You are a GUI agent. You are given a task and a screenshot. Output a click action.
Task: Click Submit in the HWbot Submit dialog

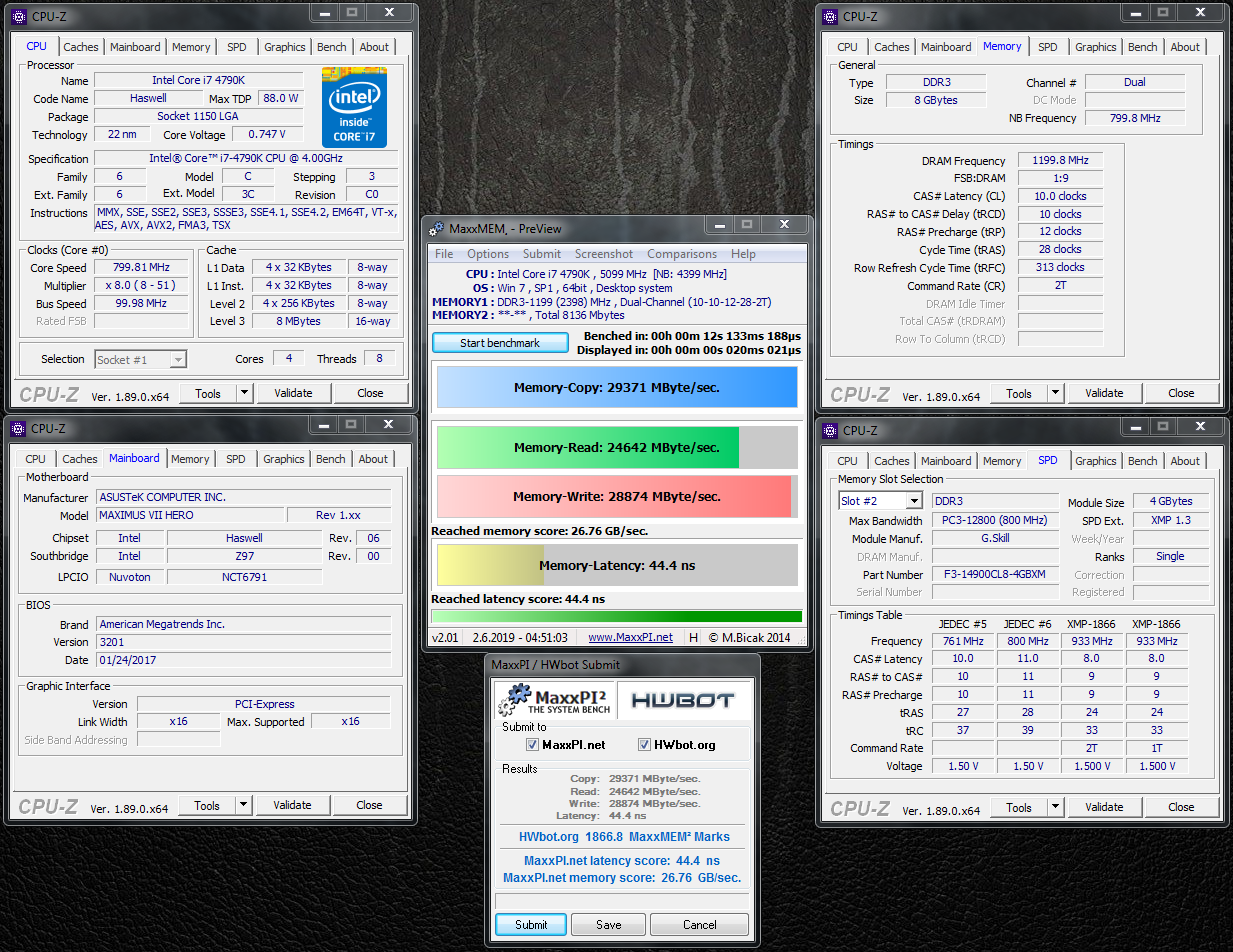pos(531,925)
